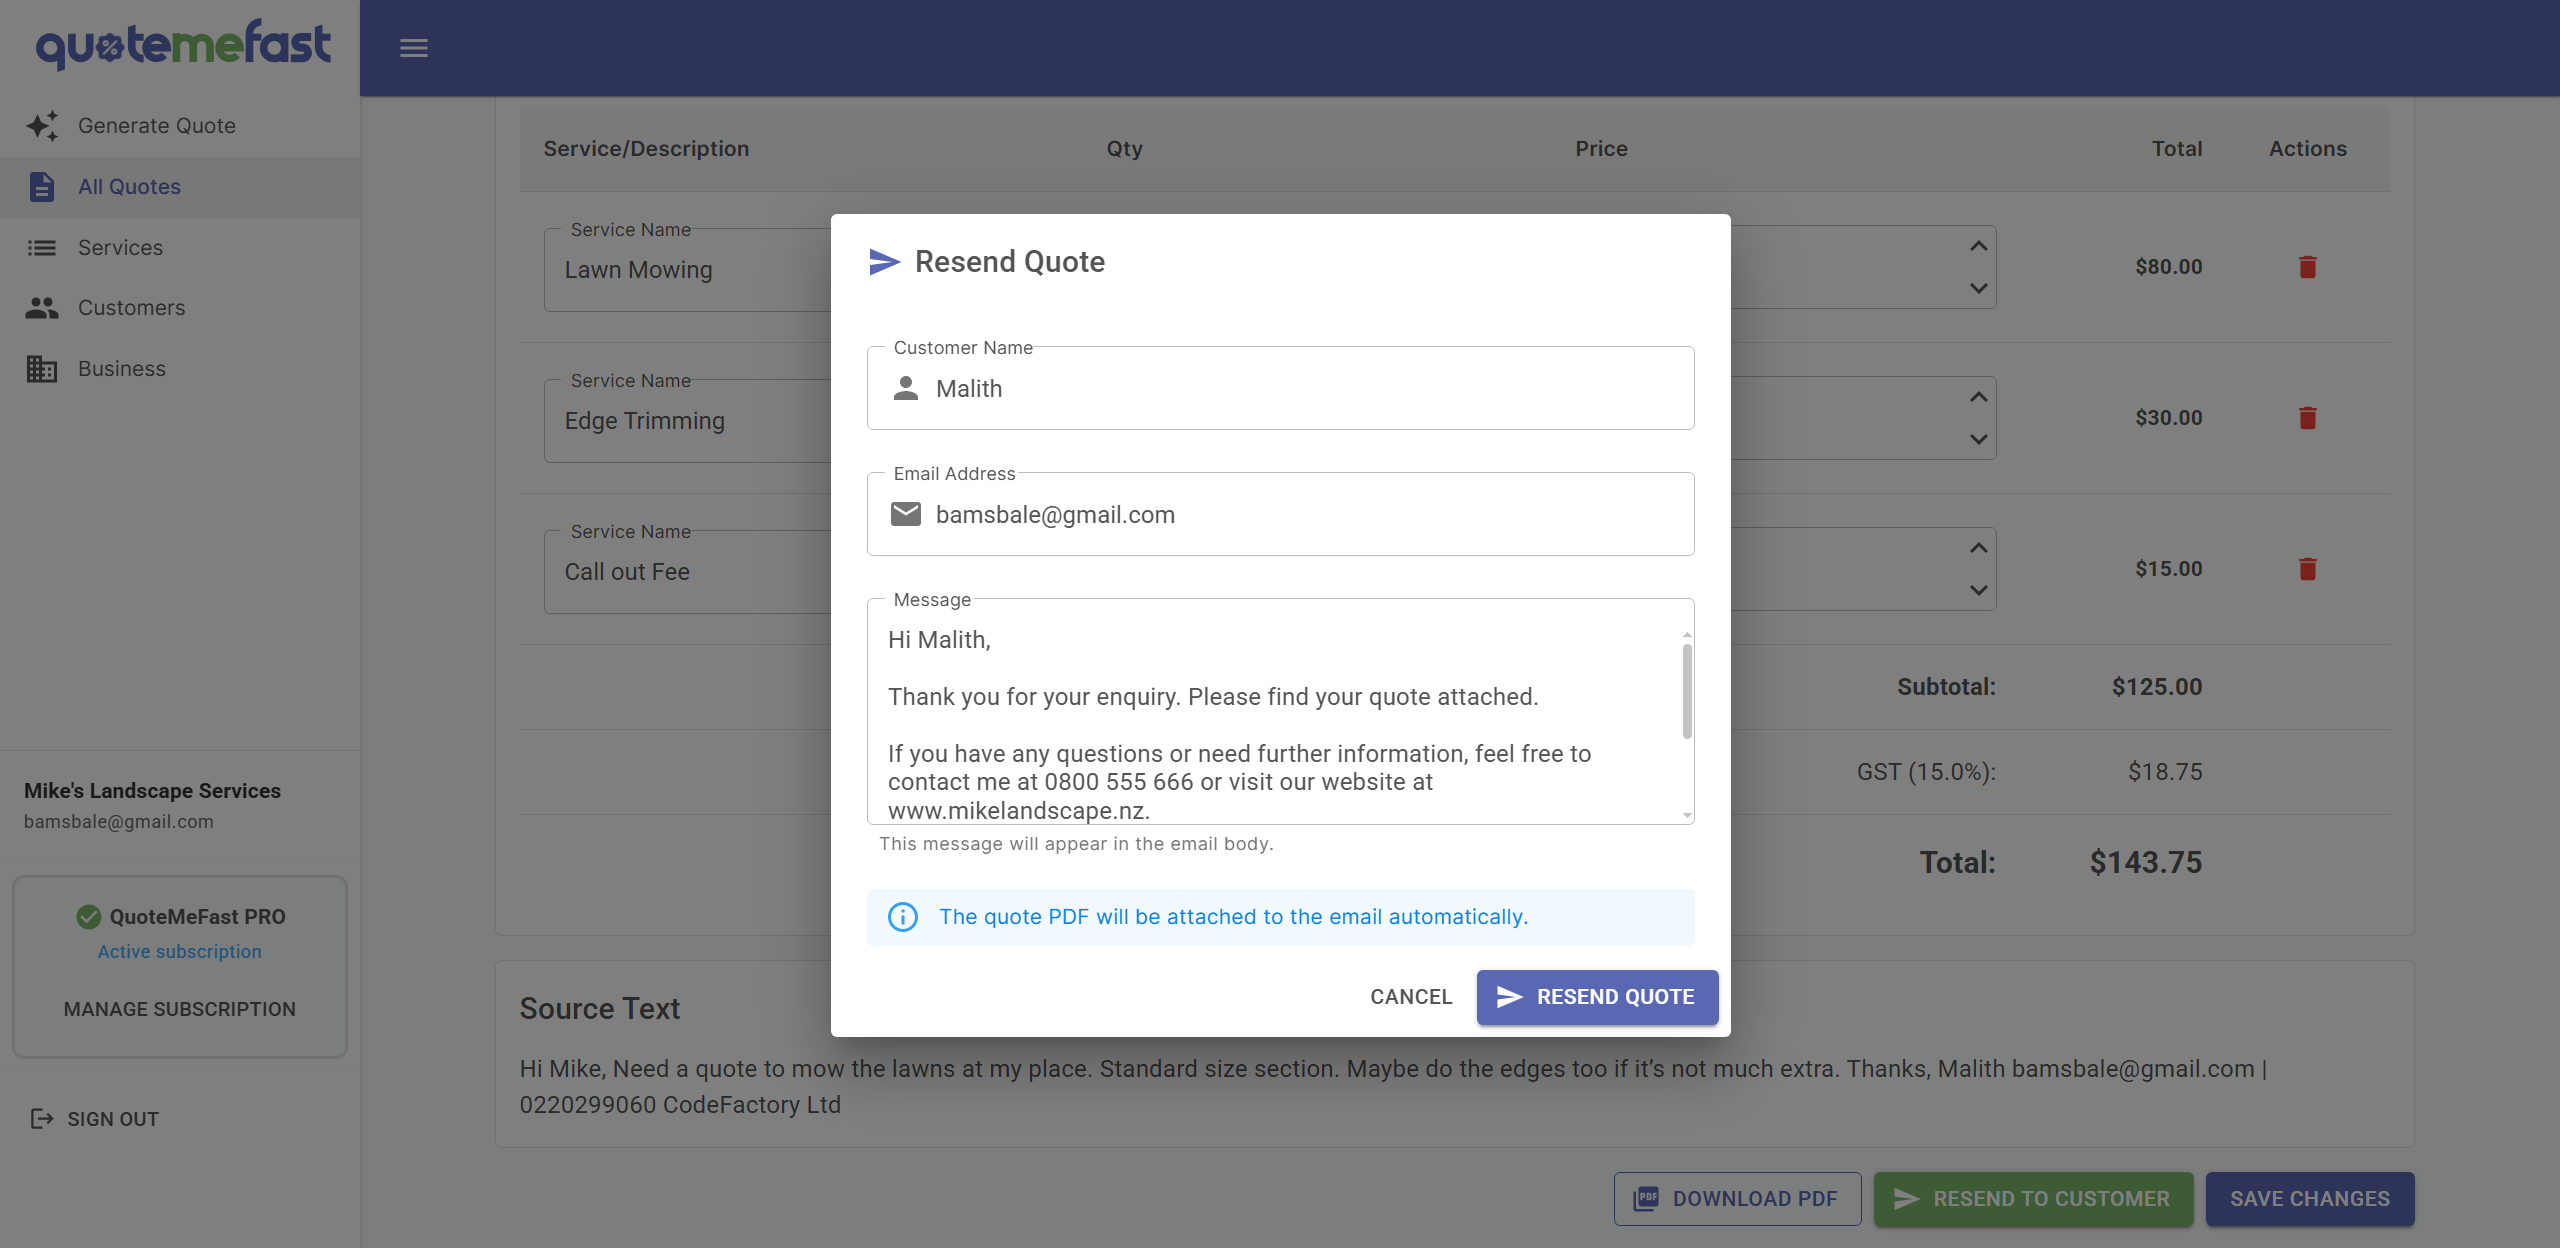
Task: Click the Call out Fee $15.00 total
Action: tap(2169, 569)
